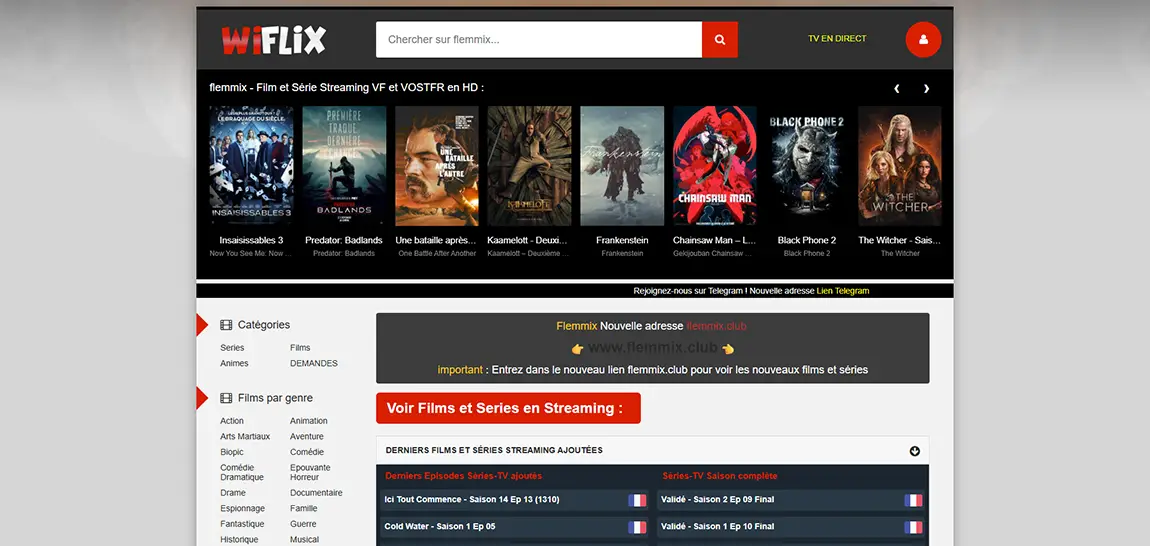The width and height of the screenshot is (1150, 546).
Task: Click Derniers Episodes Séries-TV ajoutés heading
Action: tap(464, 476)
